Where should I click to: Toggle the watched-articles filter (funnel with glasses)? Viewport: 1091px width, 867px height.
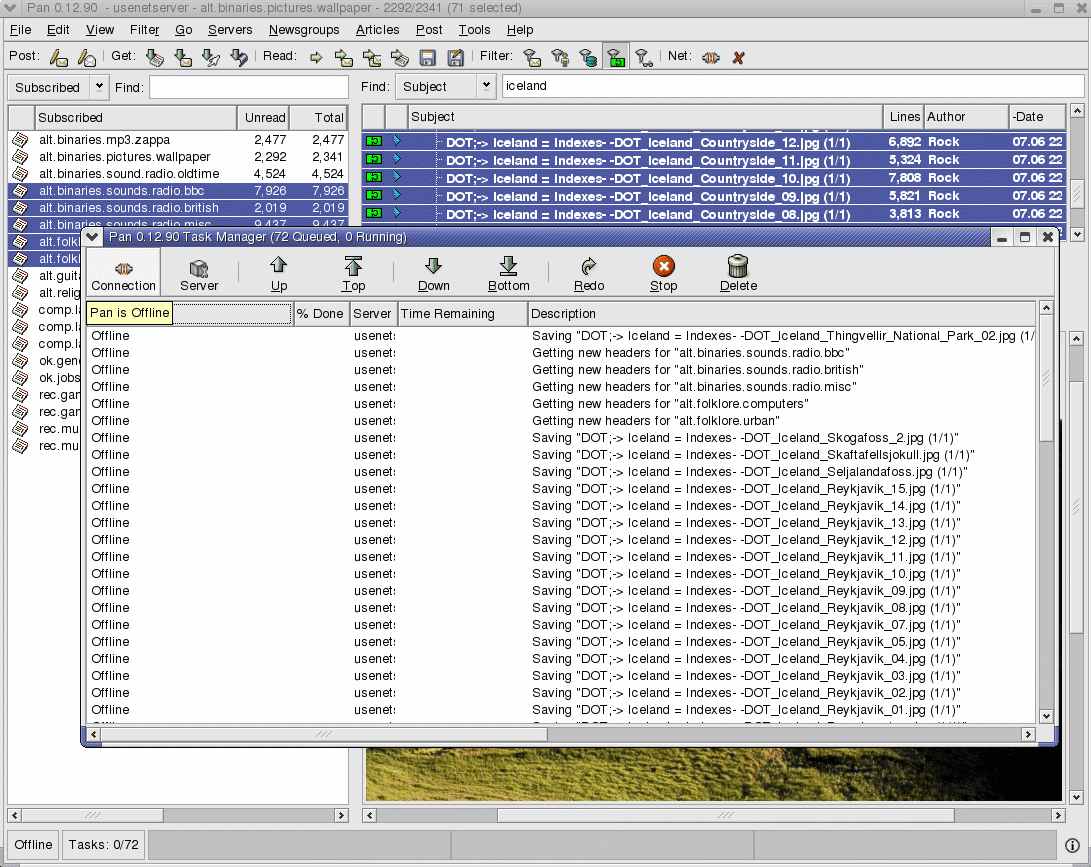pos(644,57)
